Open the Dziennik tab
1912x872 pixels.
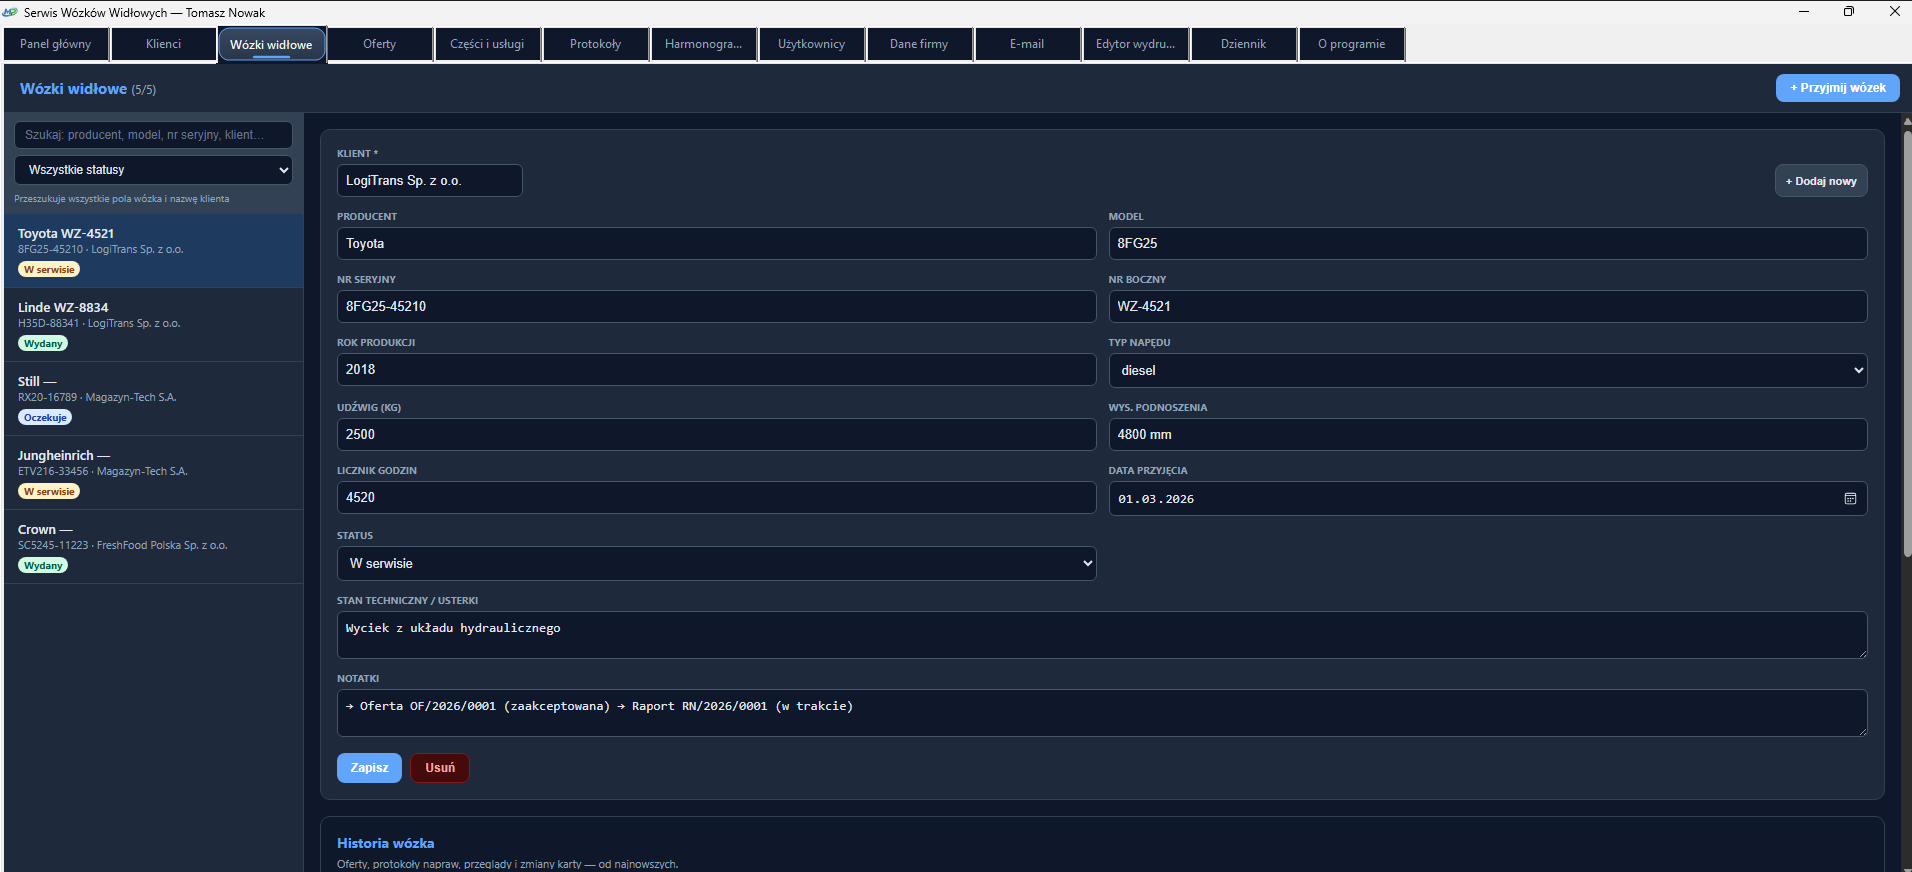[x=1243, y=44]
